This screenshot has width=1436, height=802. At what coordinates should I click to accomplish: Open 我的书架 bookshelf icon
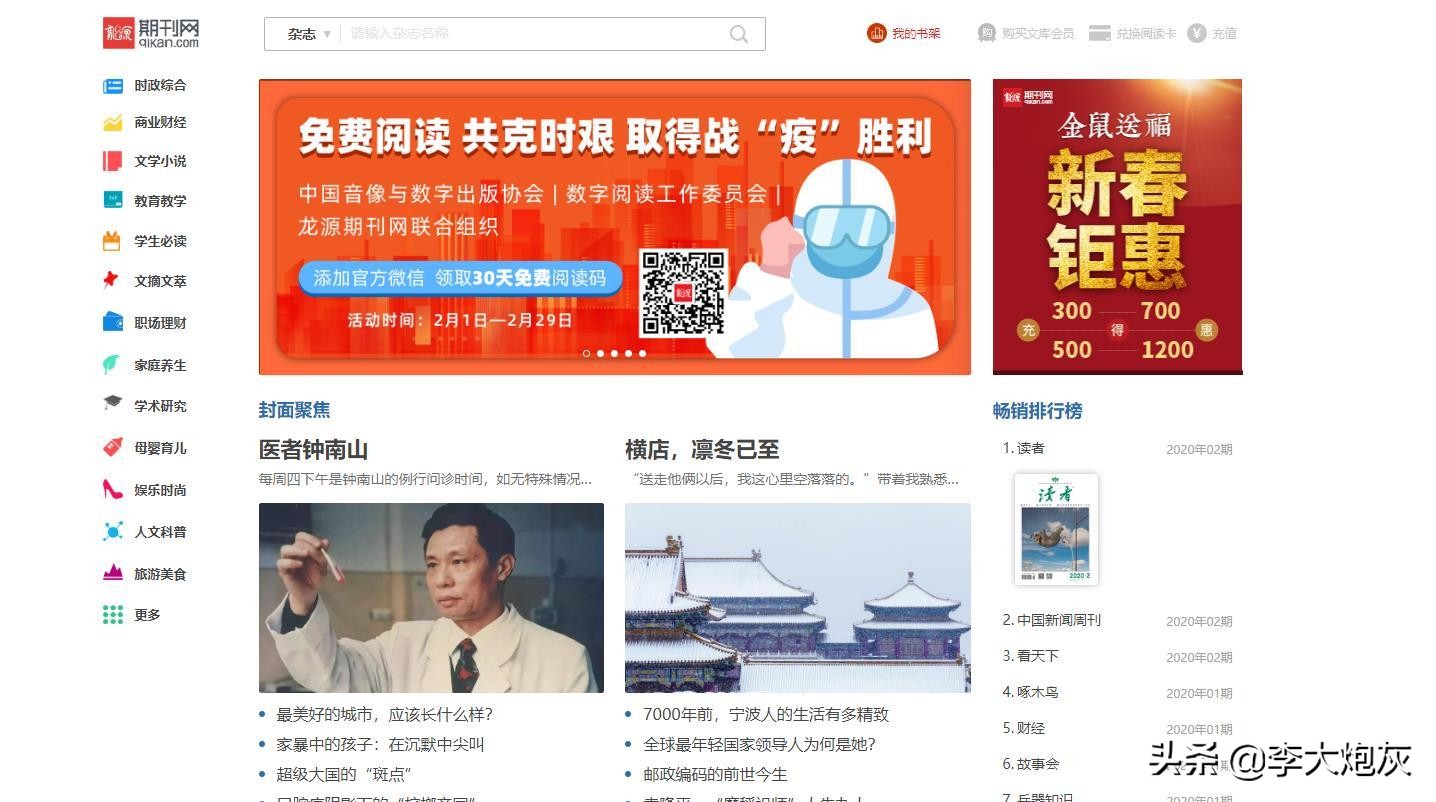[x=877, y=33]
